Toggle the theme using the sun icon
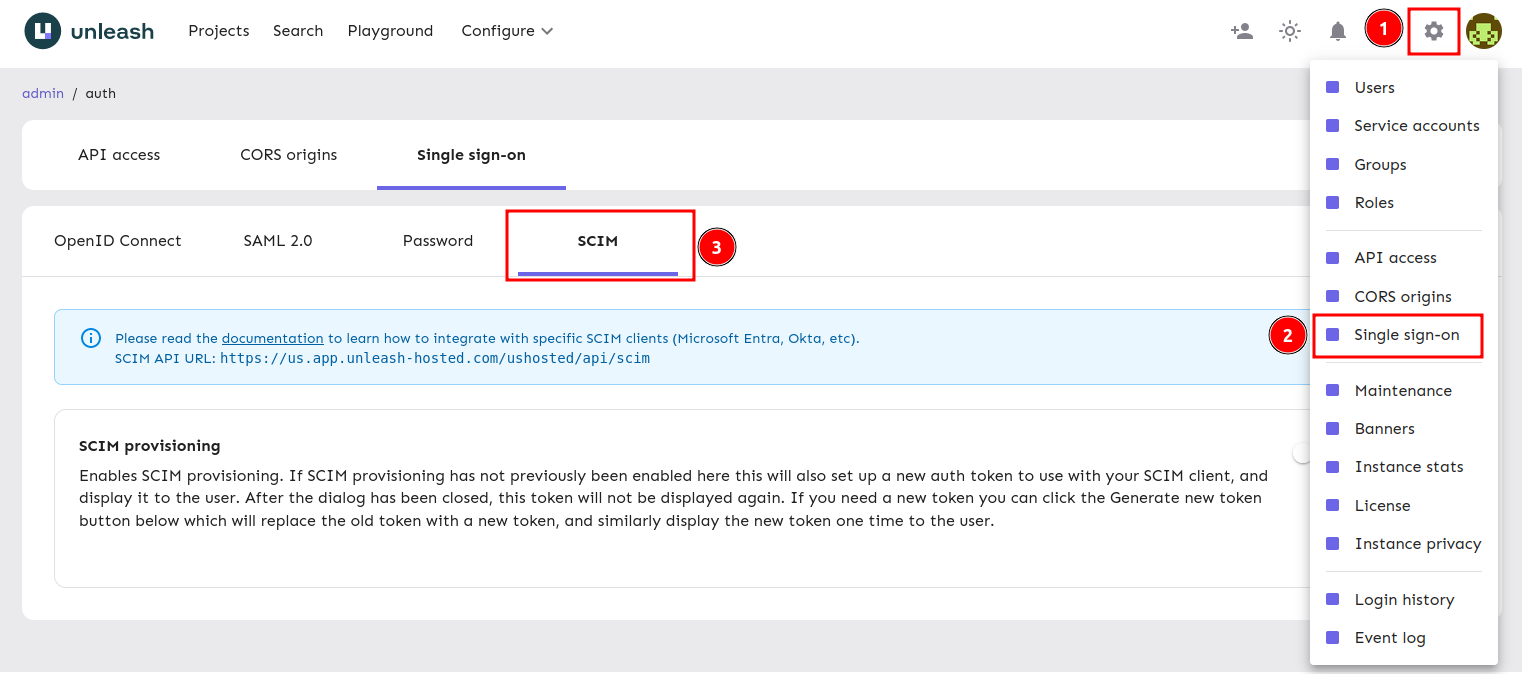Viewport: 1522px width, 674px height. [1289, 31]
